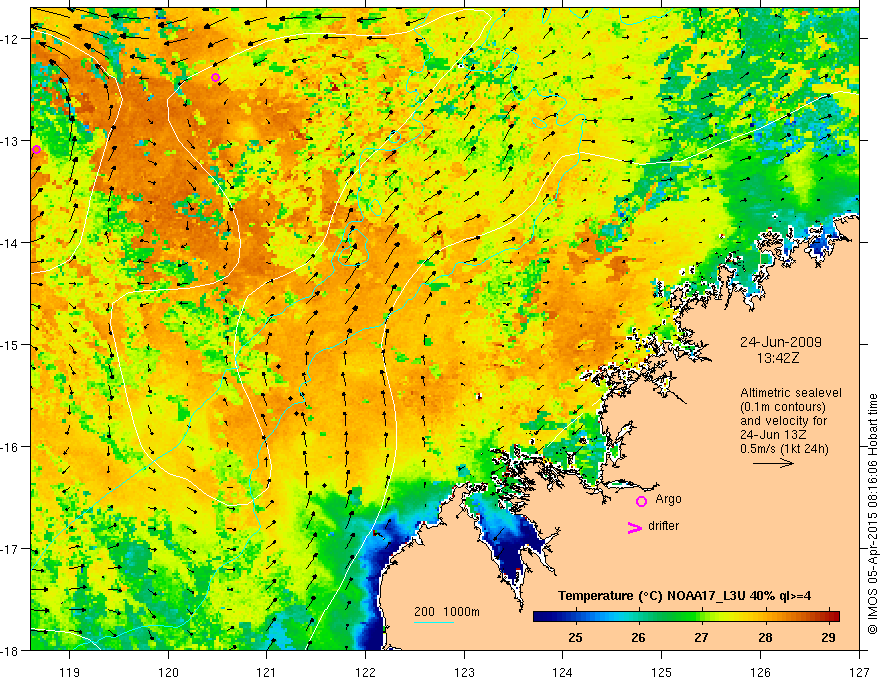Click the "(0.1m contours)" text

pos(783,407)
